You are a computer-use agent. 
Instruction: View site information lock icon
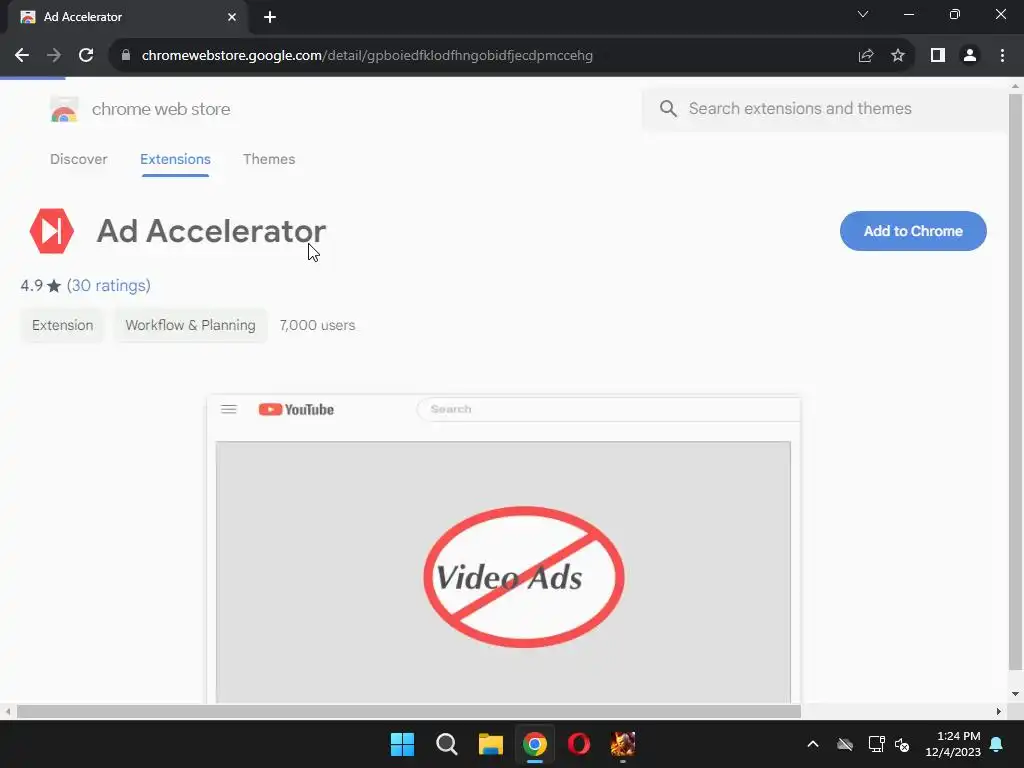click(x=126, y=56)
